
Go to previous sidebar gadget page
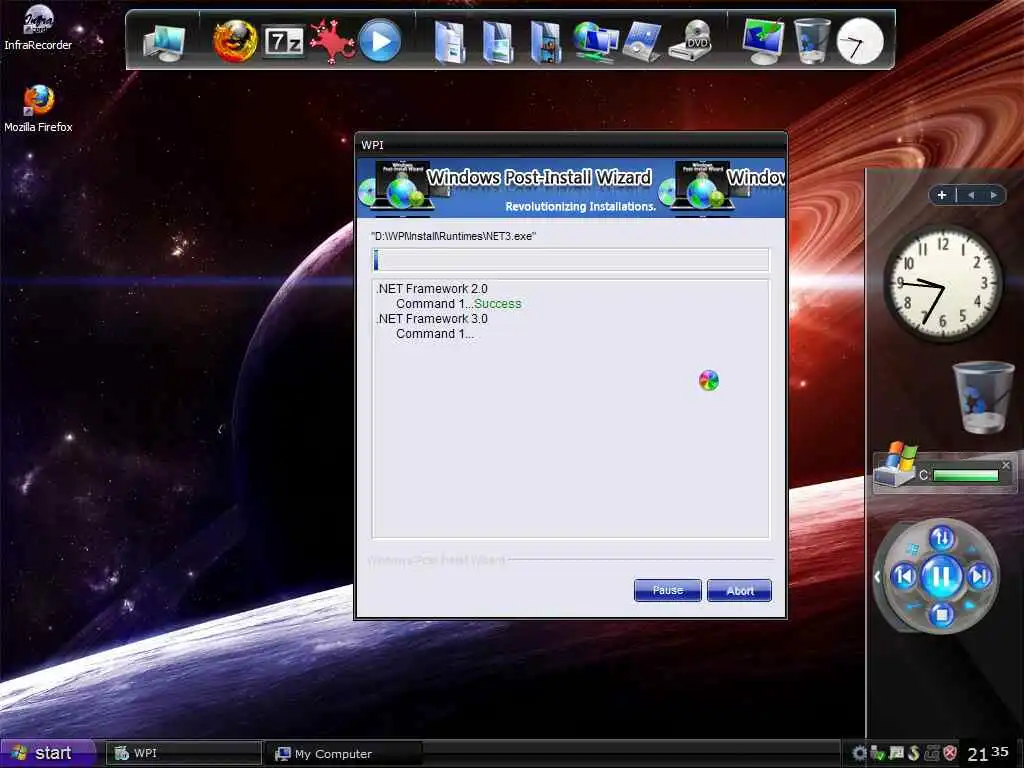971,195
